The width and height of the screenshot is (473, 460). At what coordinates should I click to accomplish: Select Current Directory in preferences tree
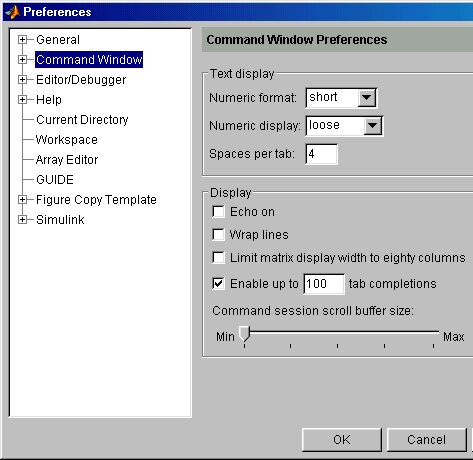(x=82, y=120)
